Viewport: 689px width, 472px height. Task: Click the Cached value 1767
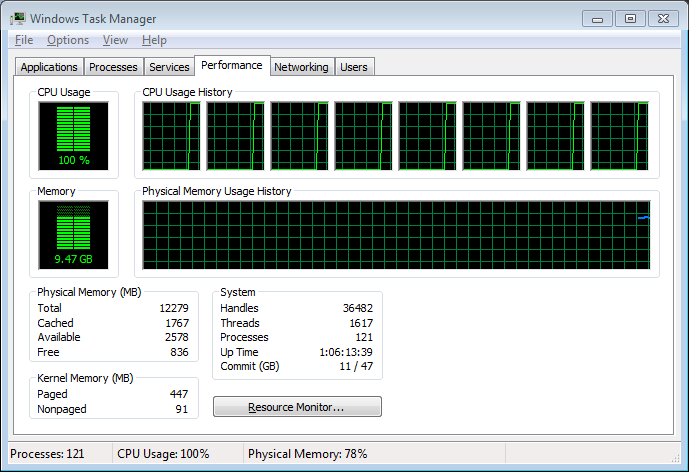point(177,323)
